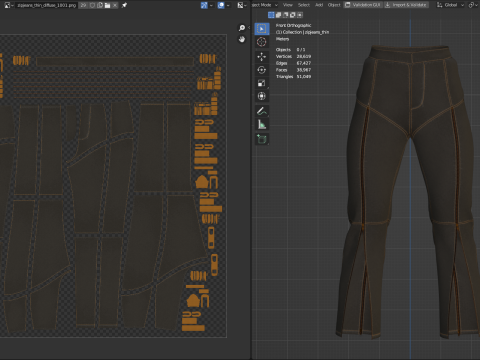Click the Validation GUI button

[x=364, y=5]
